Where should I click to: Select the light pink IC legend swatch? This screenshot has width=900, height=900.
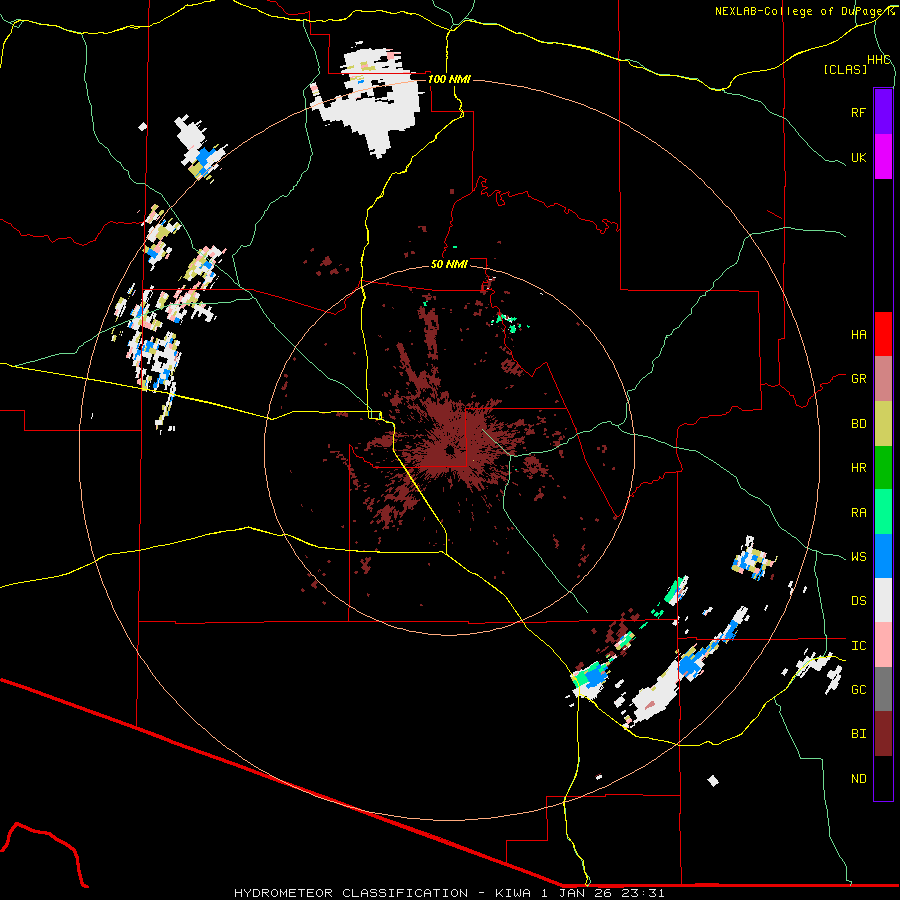883,645
